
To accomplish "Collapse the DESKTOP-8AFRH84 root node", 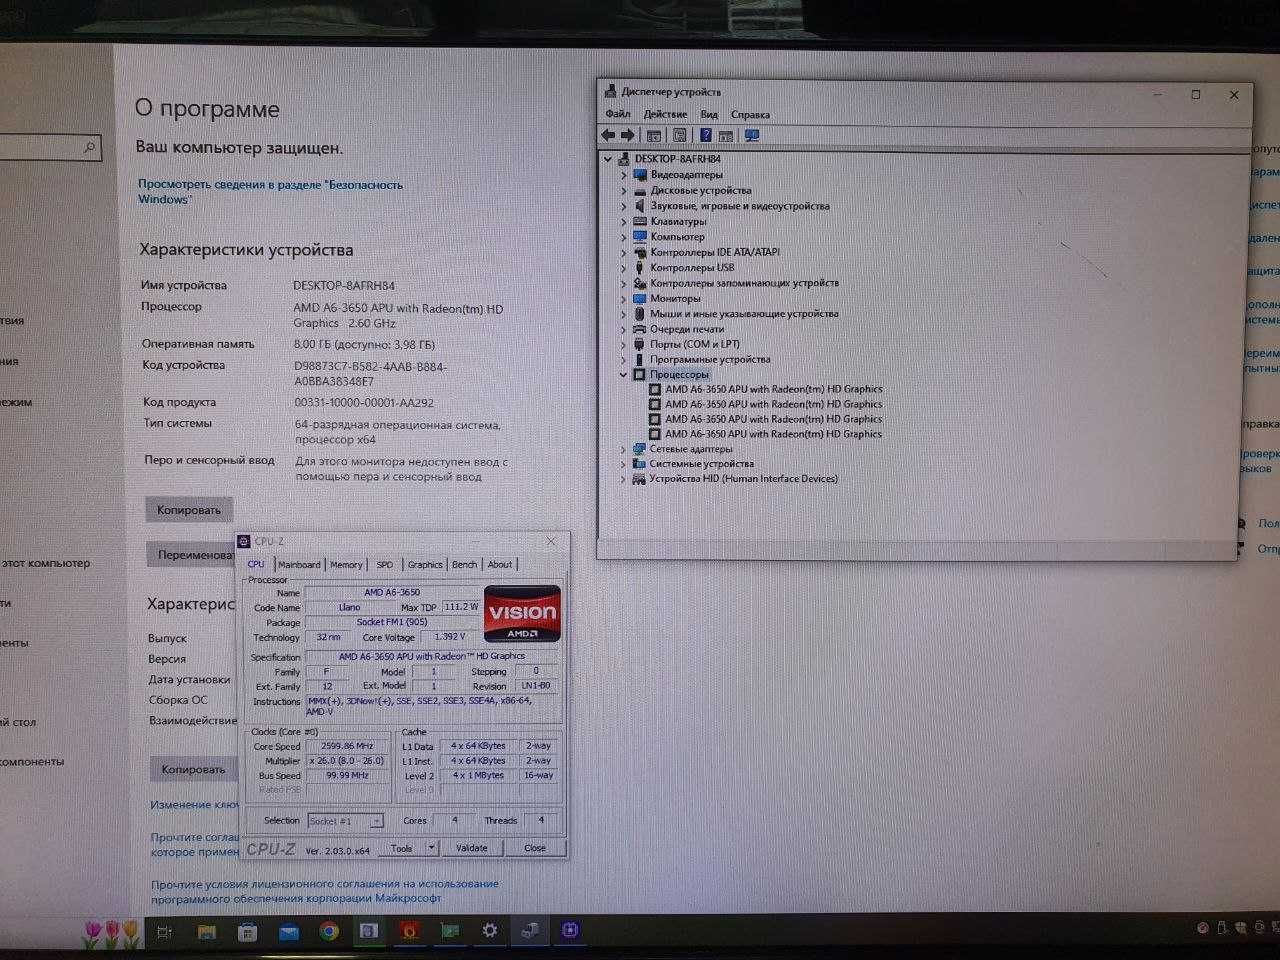I will click(x=607, y=159).
